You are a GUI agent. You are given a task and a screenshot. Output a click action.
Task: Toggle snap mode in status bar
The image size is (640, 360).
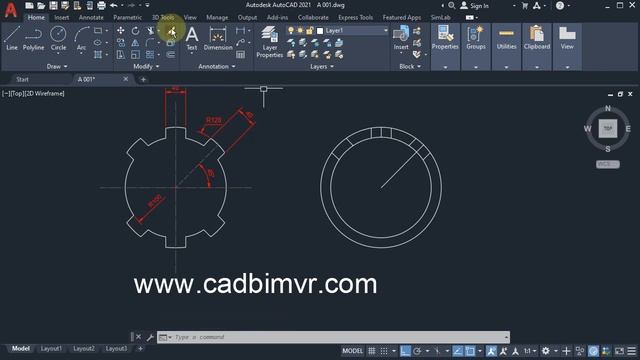[x=384, y=351]
